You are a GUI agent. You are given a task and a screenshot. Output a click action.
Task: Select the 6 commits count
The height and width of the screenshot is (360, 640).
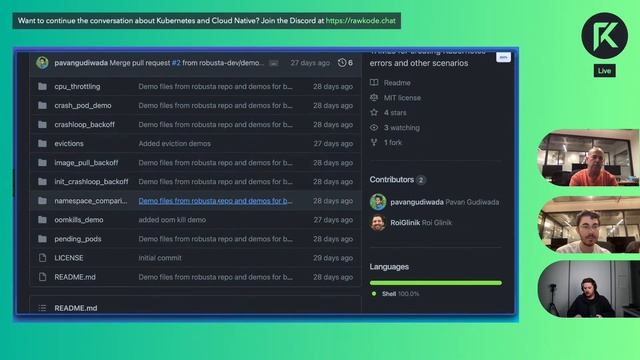coord(350,63)
